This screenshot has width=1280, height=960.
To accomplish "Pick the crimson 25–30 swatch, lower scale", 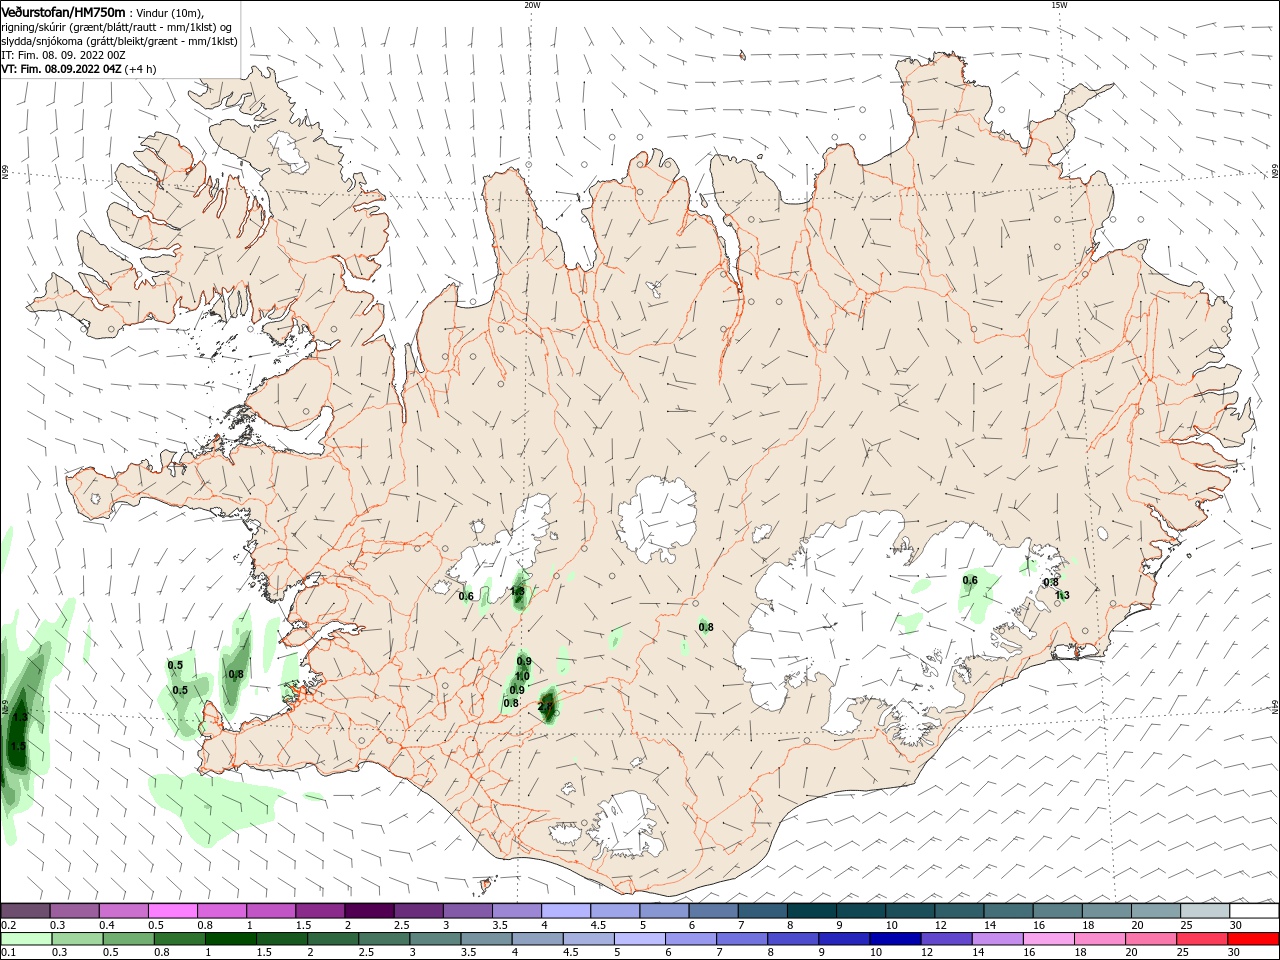I will coord(1203,939).
